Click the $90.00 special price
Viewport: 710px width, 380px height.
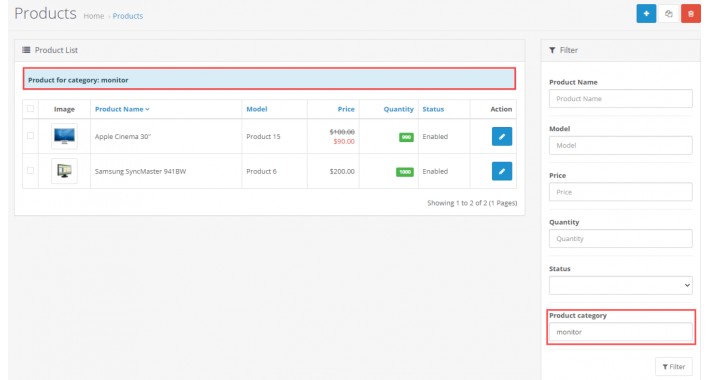[x=344, y=141]
